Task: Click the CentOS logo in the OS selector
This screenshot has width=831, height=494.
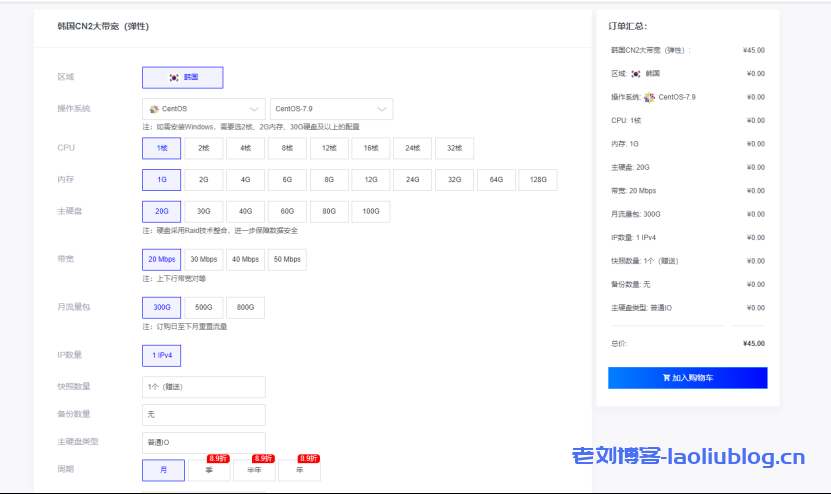Action: pos(154,109)
